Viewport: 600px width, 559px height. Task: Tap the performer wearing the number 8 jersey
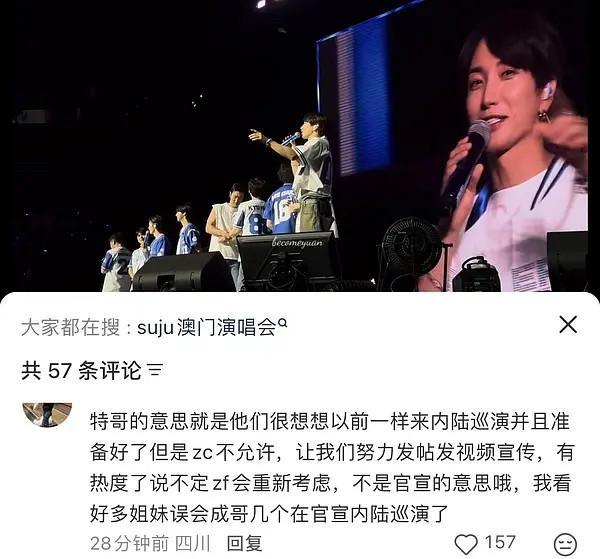tap(251, 209)
